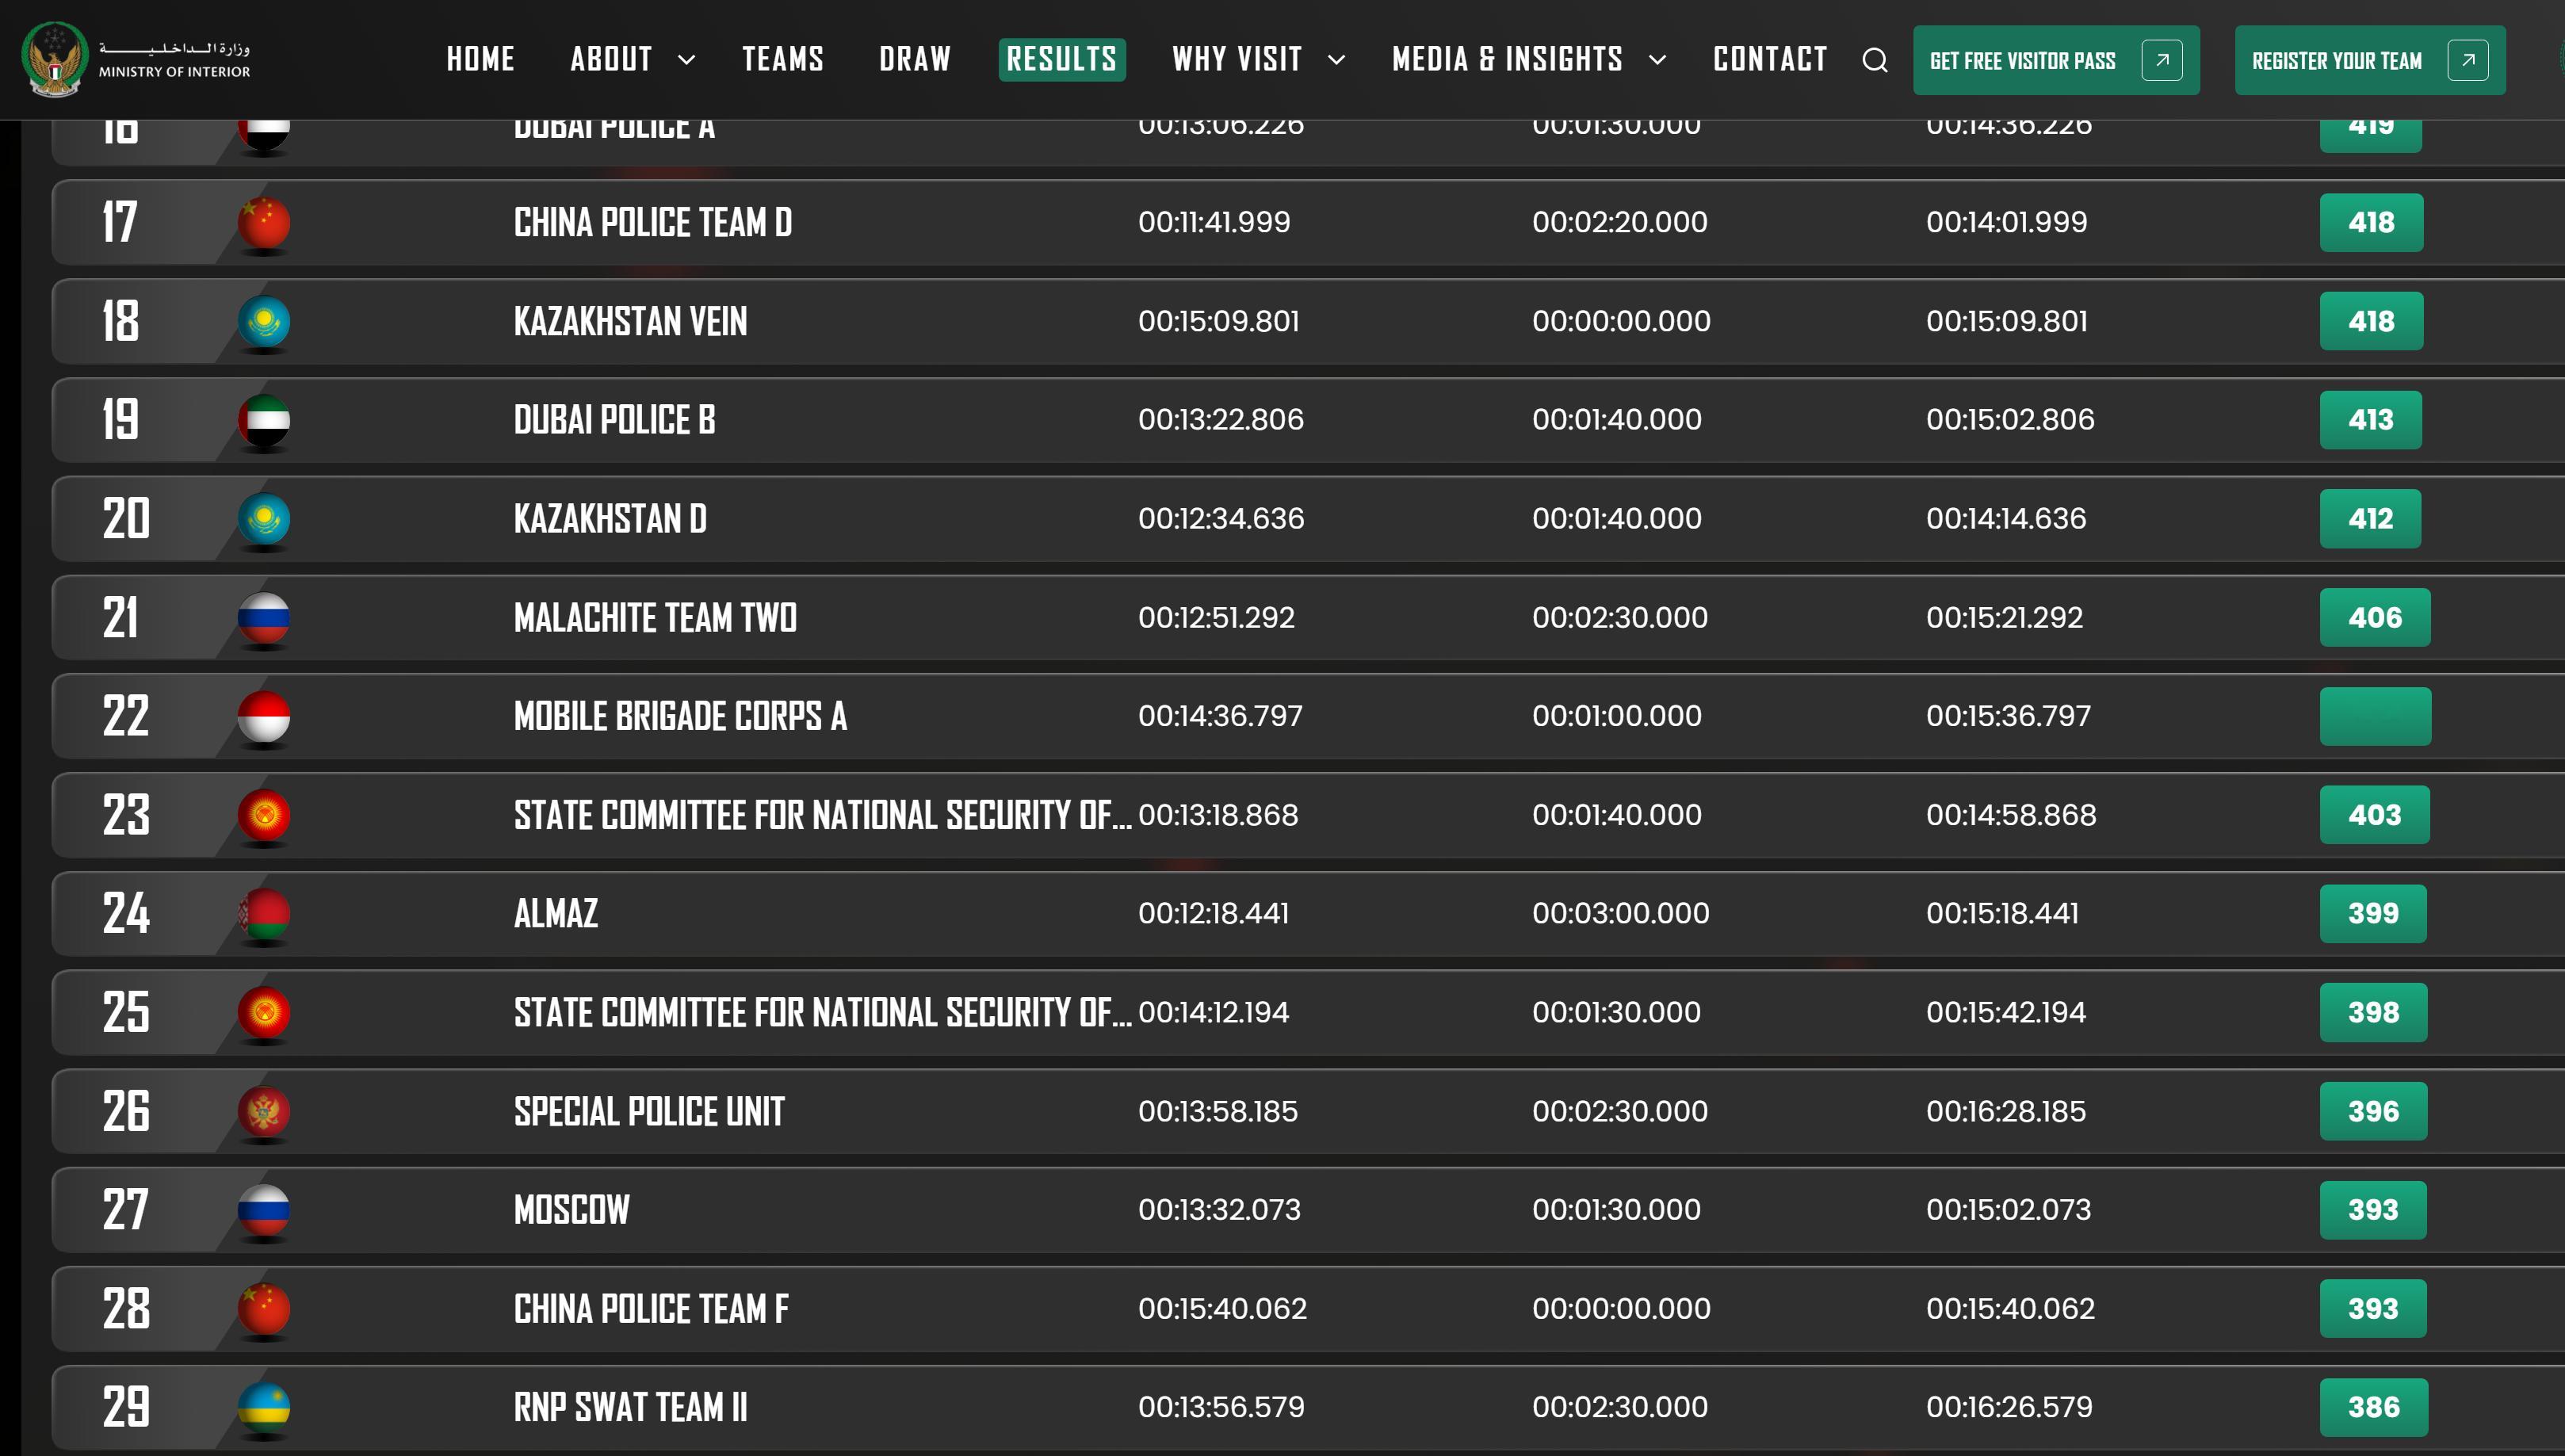Click the Kazakhstan flag beside Kazakhstan Vein
This screenshot has height=1456, width=2565.
pyautogui.click(x=264, y=321)
